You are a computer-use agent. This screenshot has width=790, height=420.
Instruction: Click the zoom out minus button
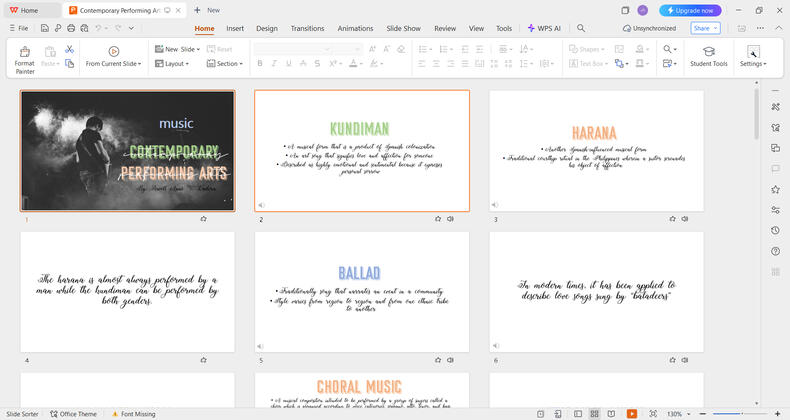coord(703,413)
